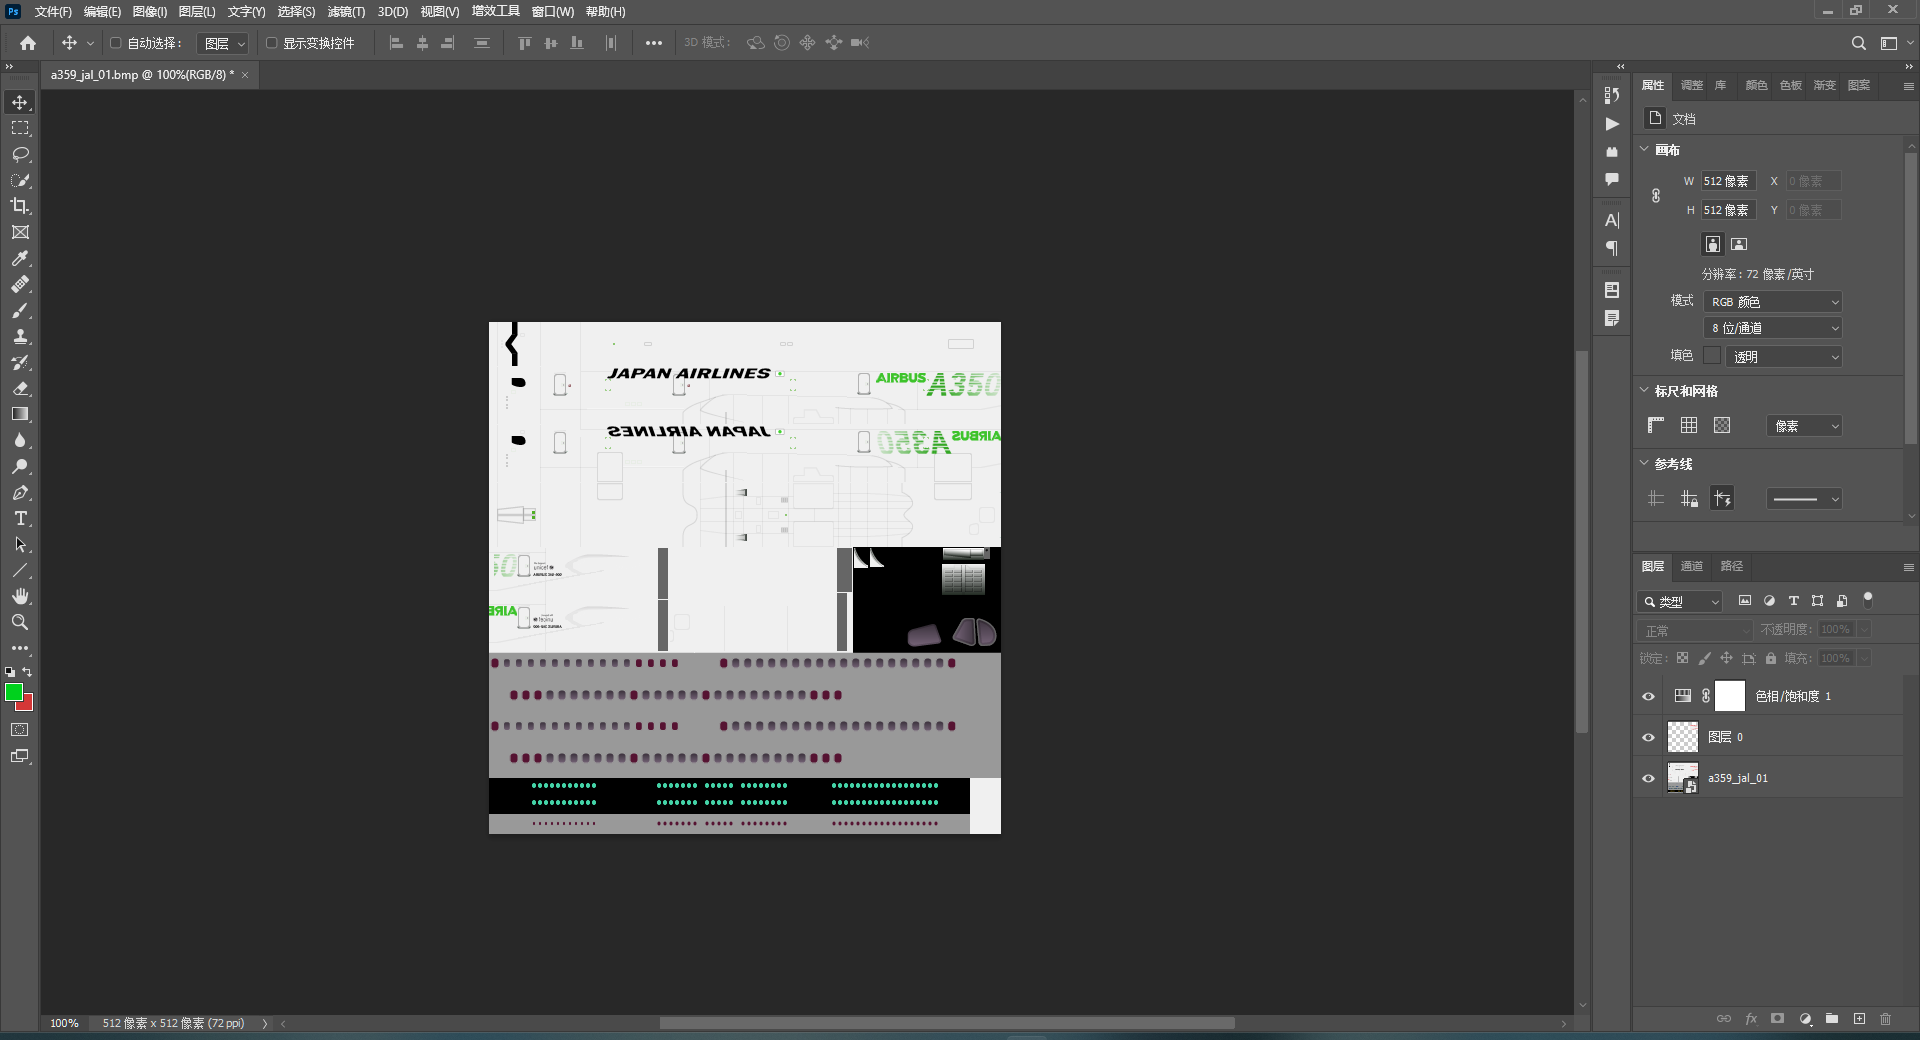Toggle canvas width-height link
Screen dimensions: 1920x1040
coord(1656,195)
